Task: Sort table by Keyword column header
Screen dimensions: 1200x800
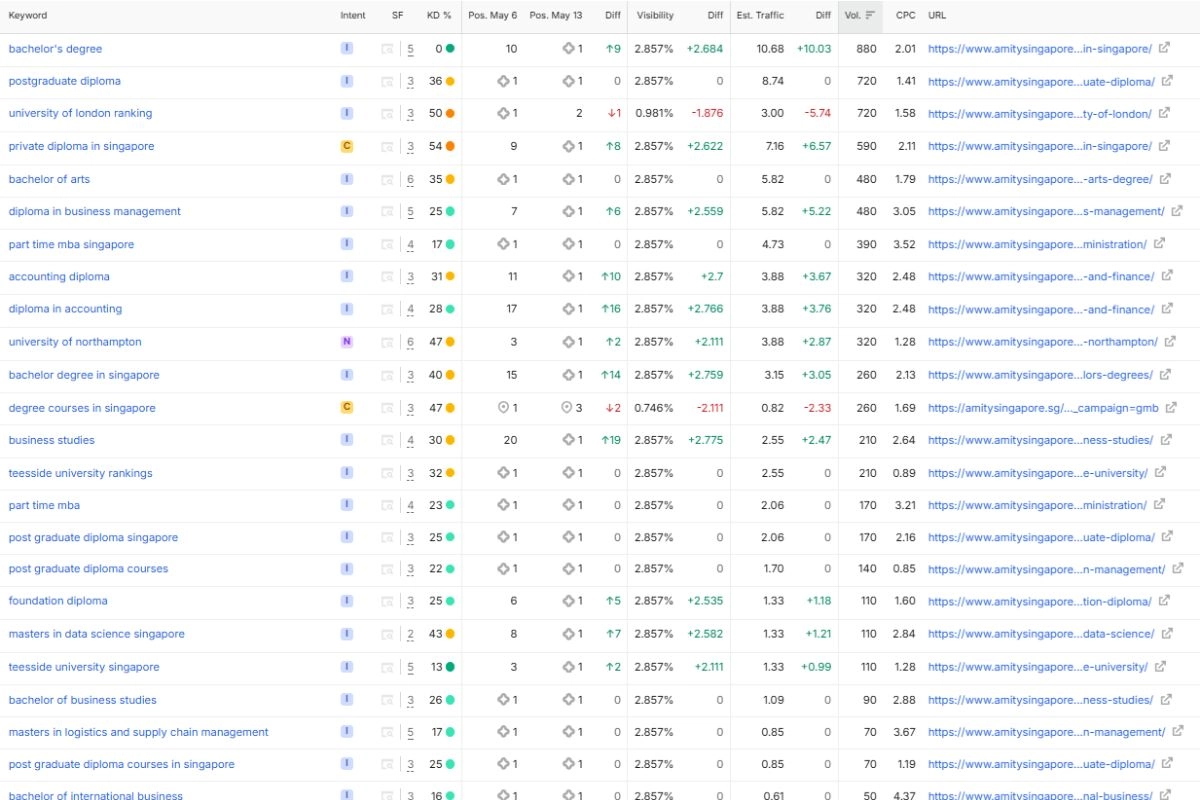Action: pyautogui.click(x=28, y=15)
